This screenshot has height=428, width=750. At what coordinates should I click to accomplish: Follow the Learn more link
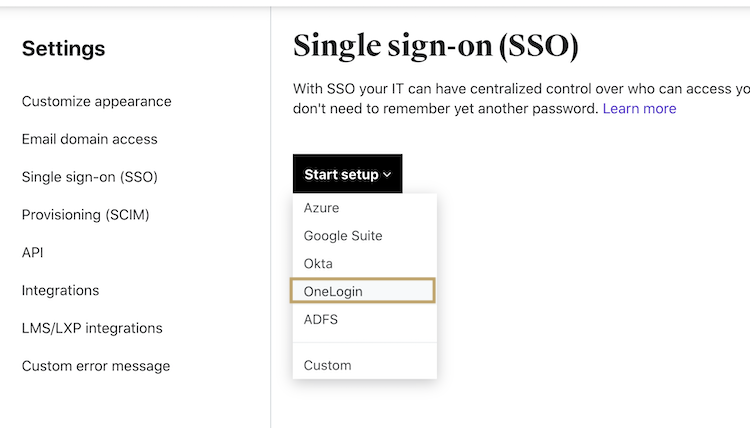(x=639, y=108)
